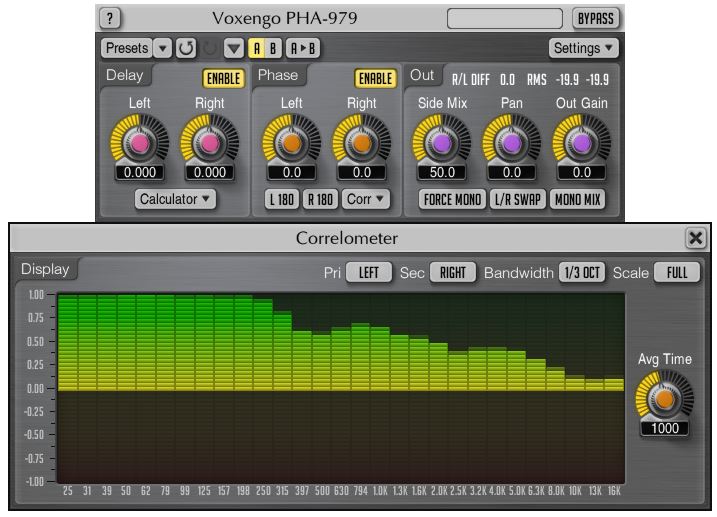Click the 16K frequency label
The image size is (717, 517).
(x=614, y=491)
